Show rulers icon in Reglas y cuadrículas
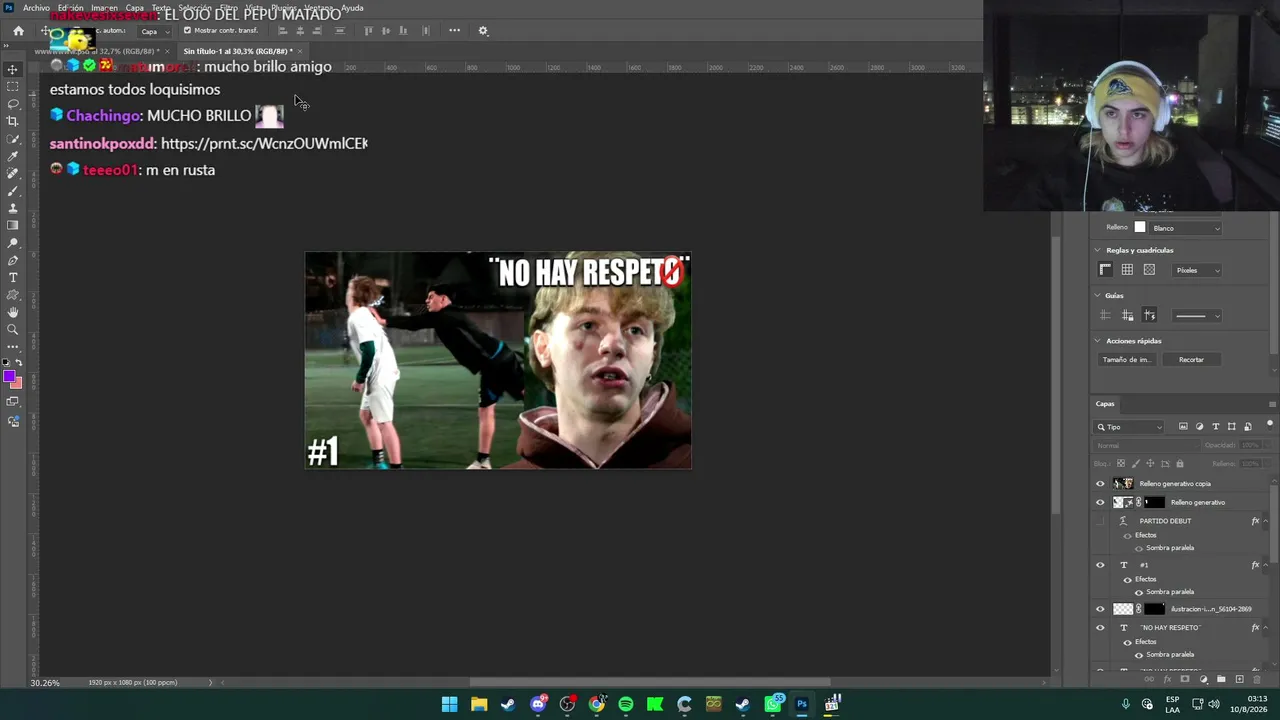Viewport: 1280px width, 720px height. pos(1105,270)
